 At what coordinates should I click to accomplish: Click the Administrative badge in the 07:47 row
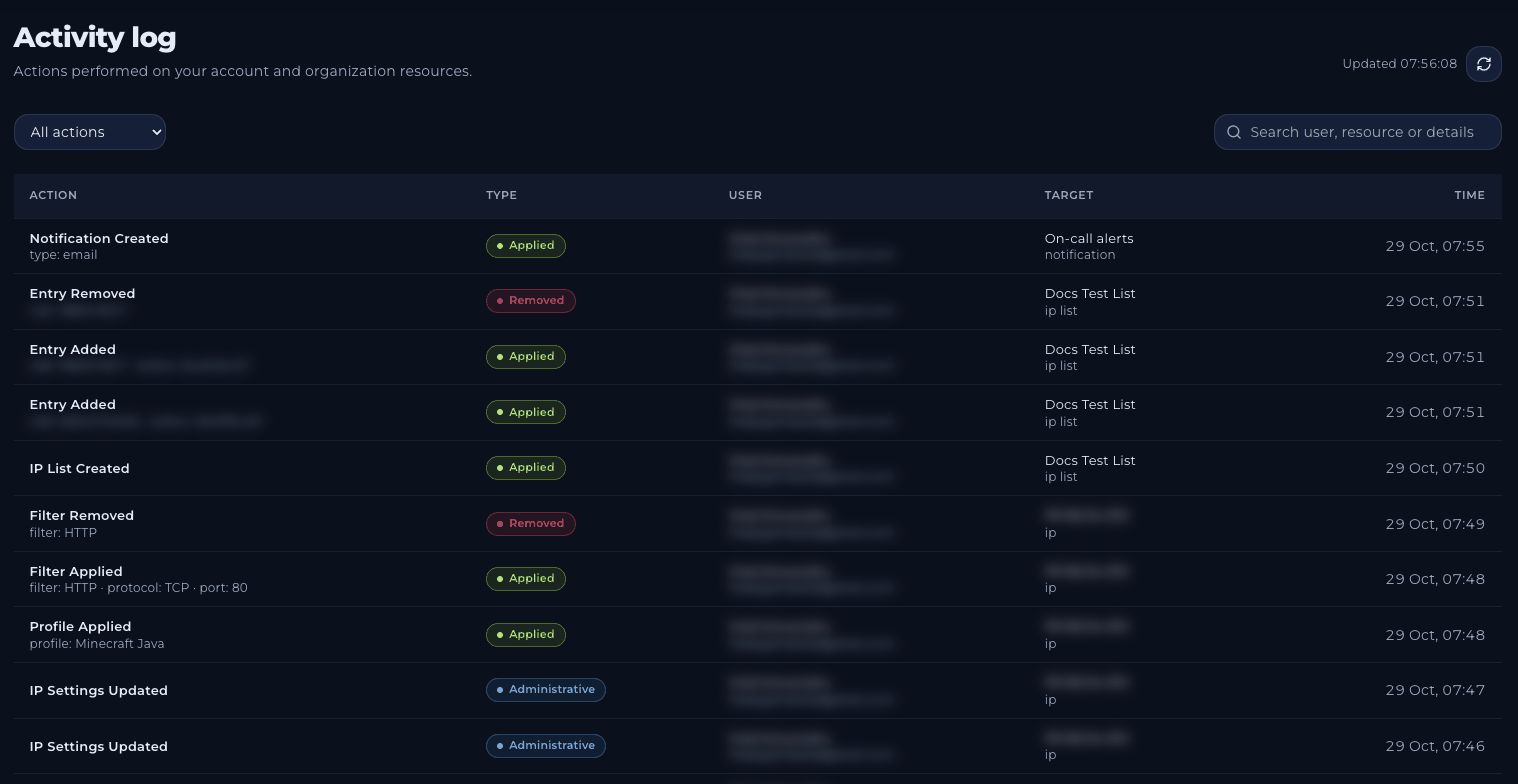[546, 690]
